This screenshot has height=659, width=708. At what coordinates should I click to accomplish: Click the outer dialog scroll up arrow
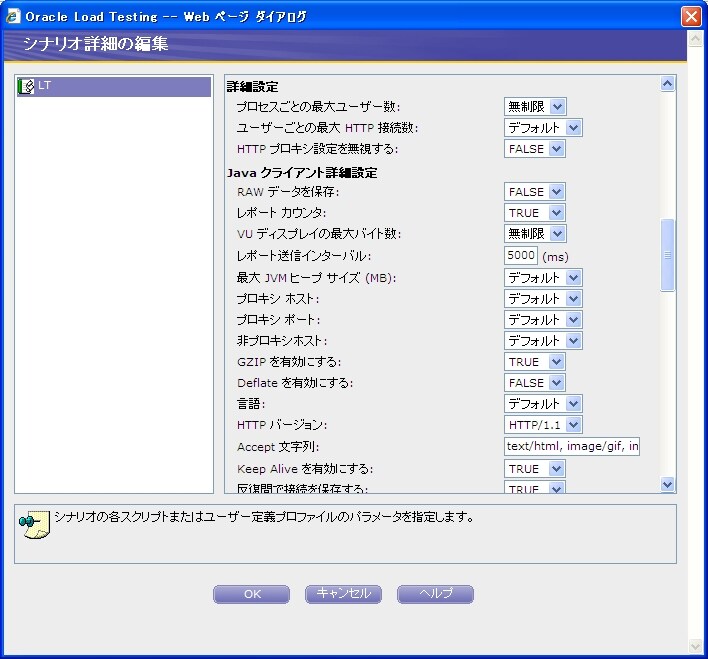(695, 39)
